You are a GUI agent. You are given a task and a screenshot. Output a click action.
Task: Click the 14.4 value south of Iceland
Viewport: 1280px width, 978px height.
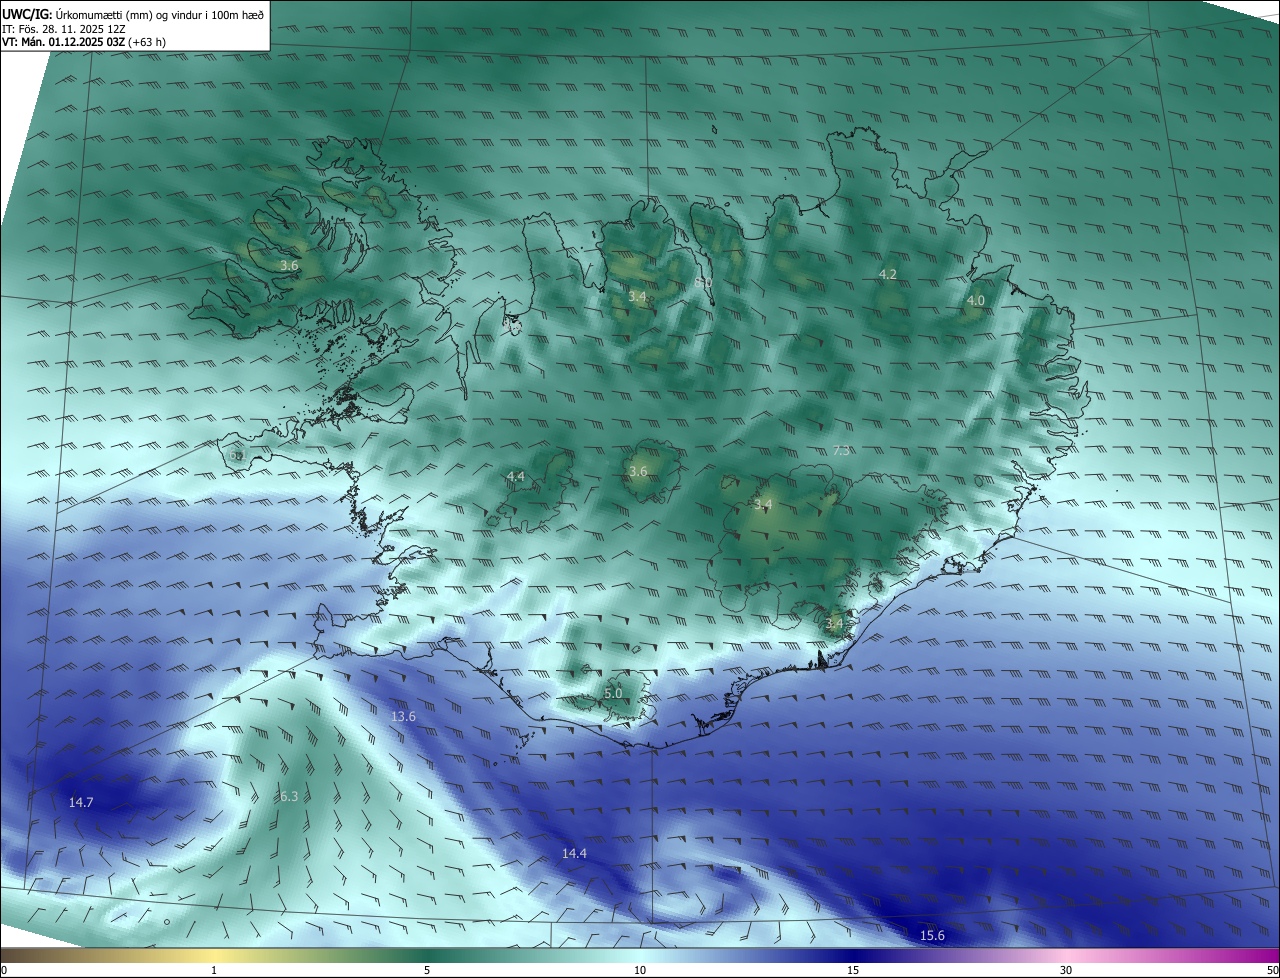(x=574, y=854)
